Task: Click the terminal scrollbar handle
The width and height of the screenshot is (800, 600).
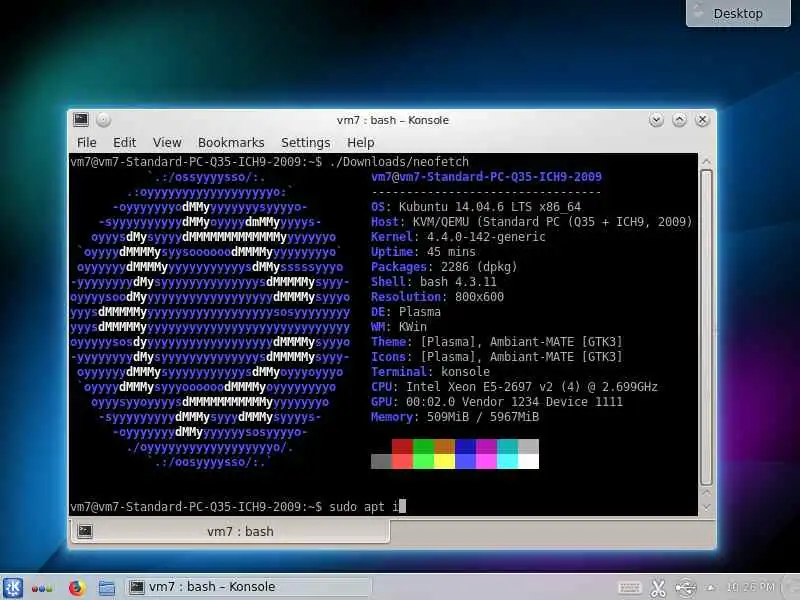Action: [706, 328]
